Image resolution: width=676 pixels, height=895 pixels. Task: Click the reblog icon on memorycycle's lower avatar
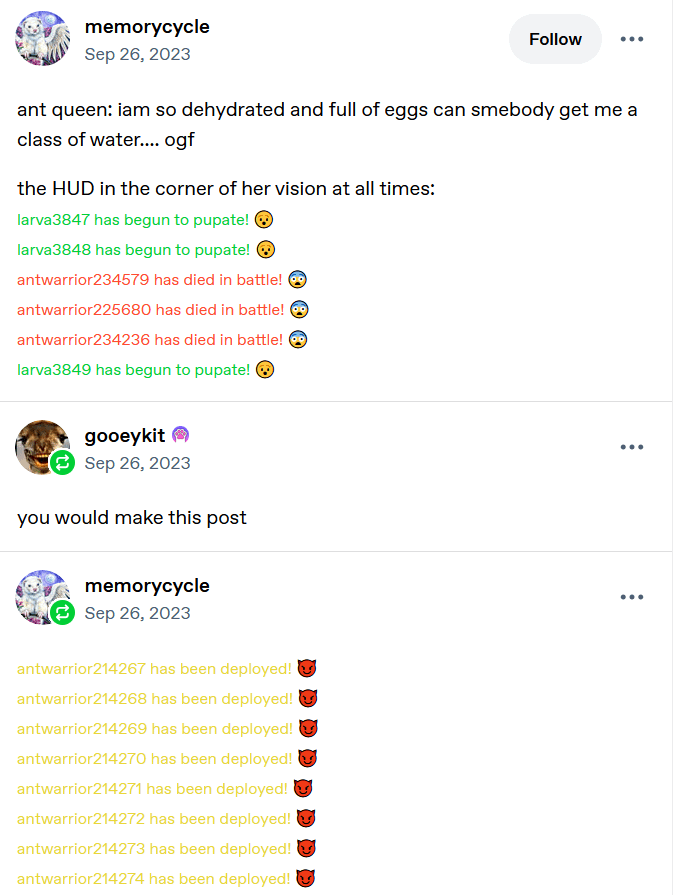[62, 612]
